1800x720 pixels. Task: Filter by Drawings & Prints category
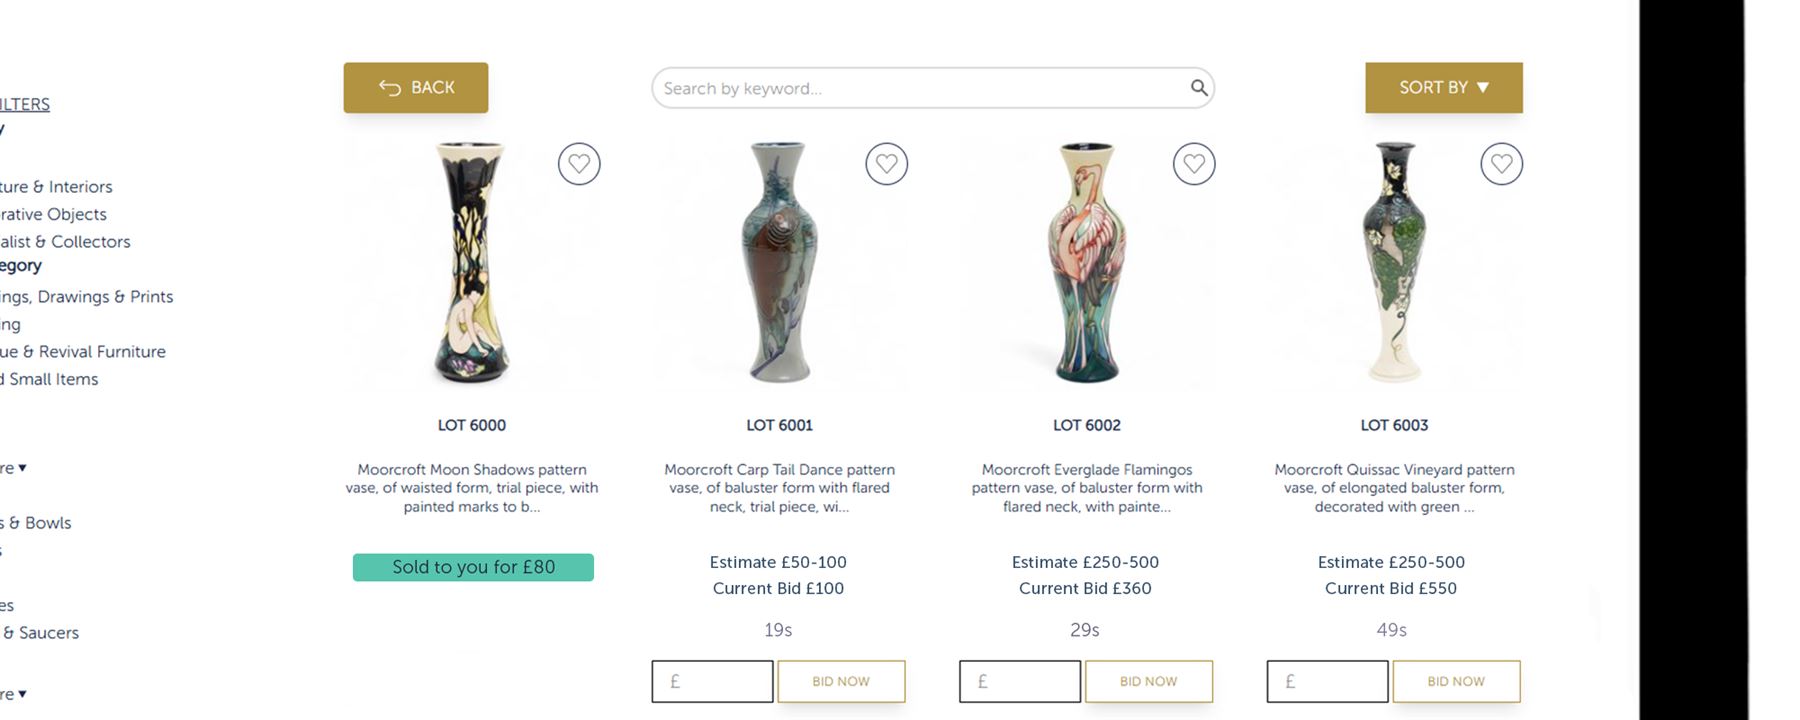(x=88, y=297)
